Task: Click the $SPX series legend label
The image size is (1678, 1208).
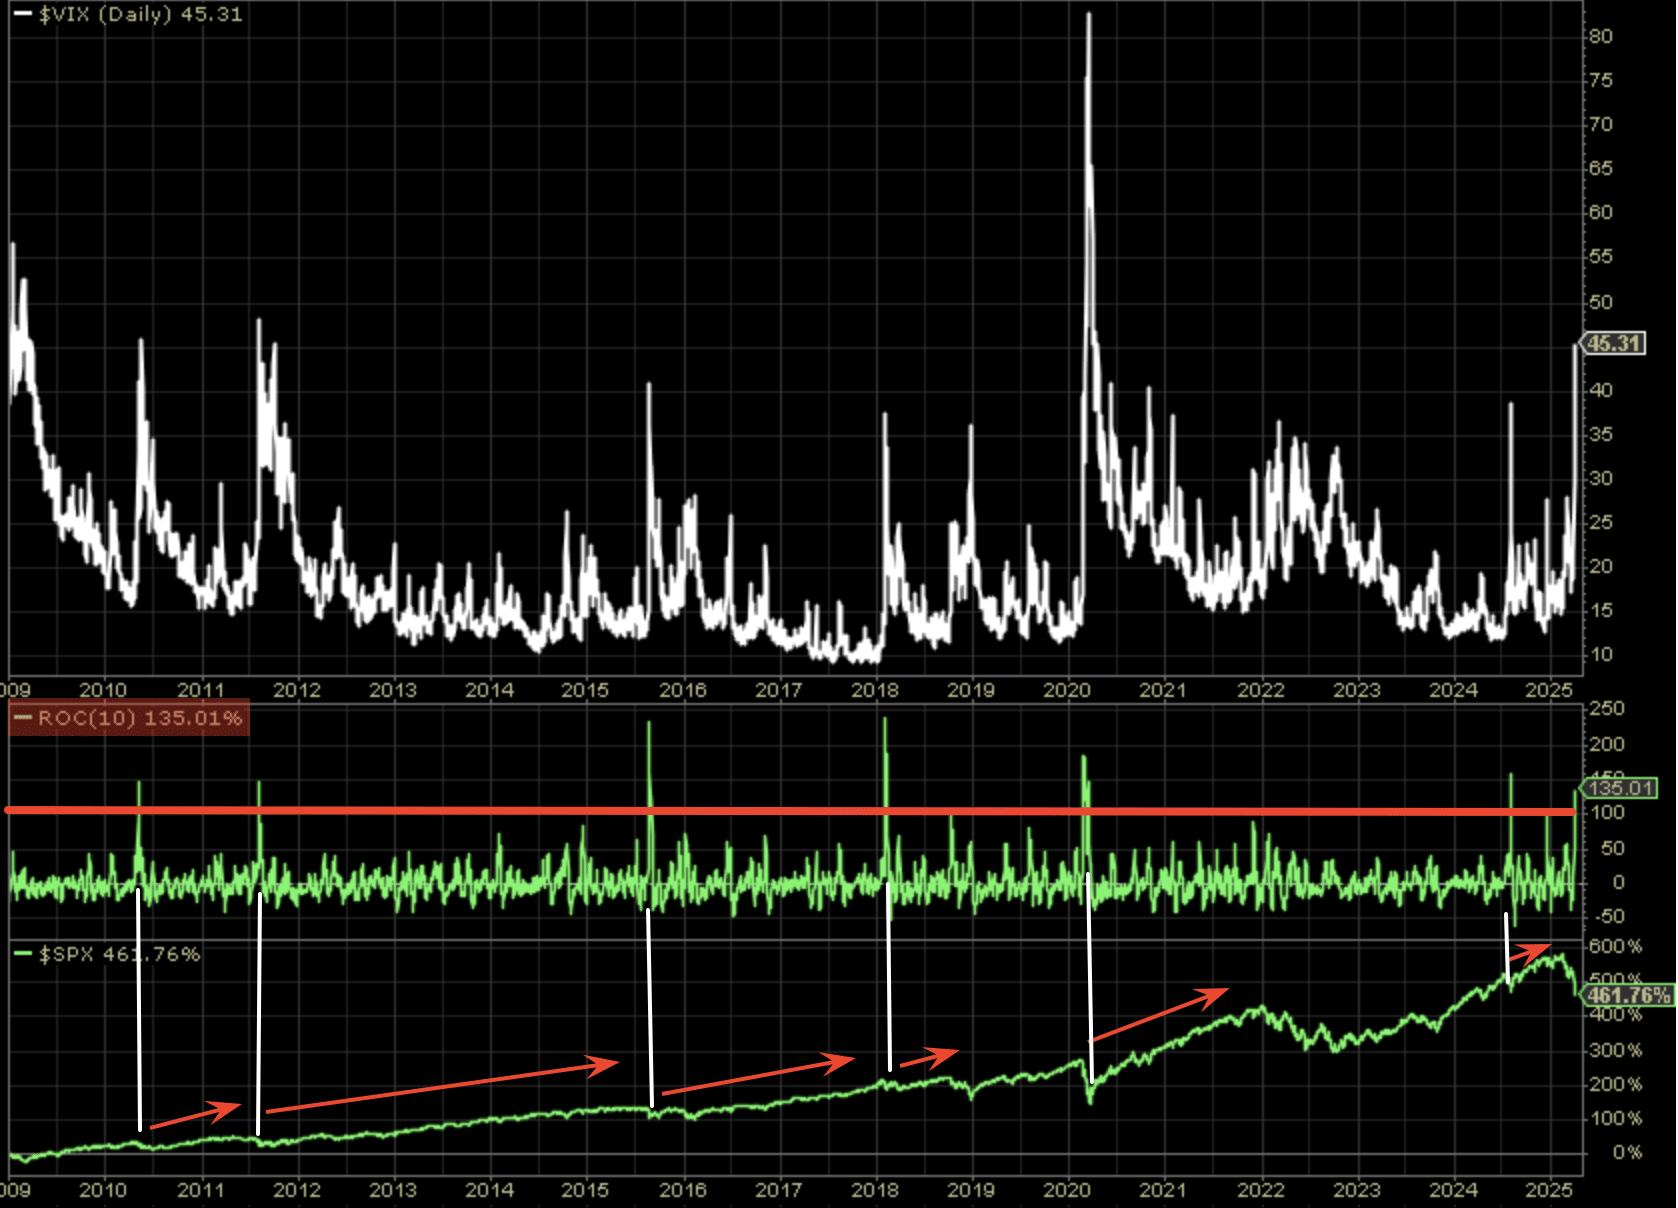Action: click(x=119, y=954)
